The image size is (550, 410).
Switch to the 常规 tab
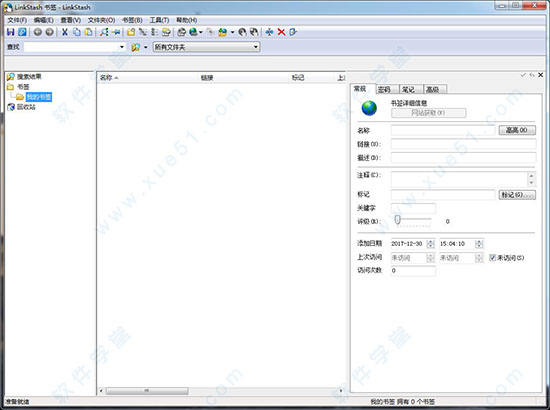[362, 89]
